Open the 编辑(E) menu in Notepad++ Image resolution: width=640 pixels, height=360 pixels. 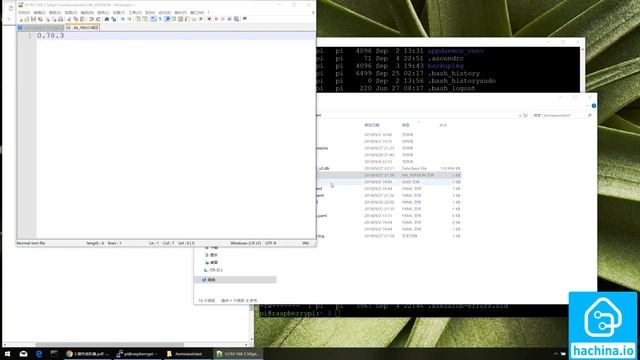click(40, 13)
